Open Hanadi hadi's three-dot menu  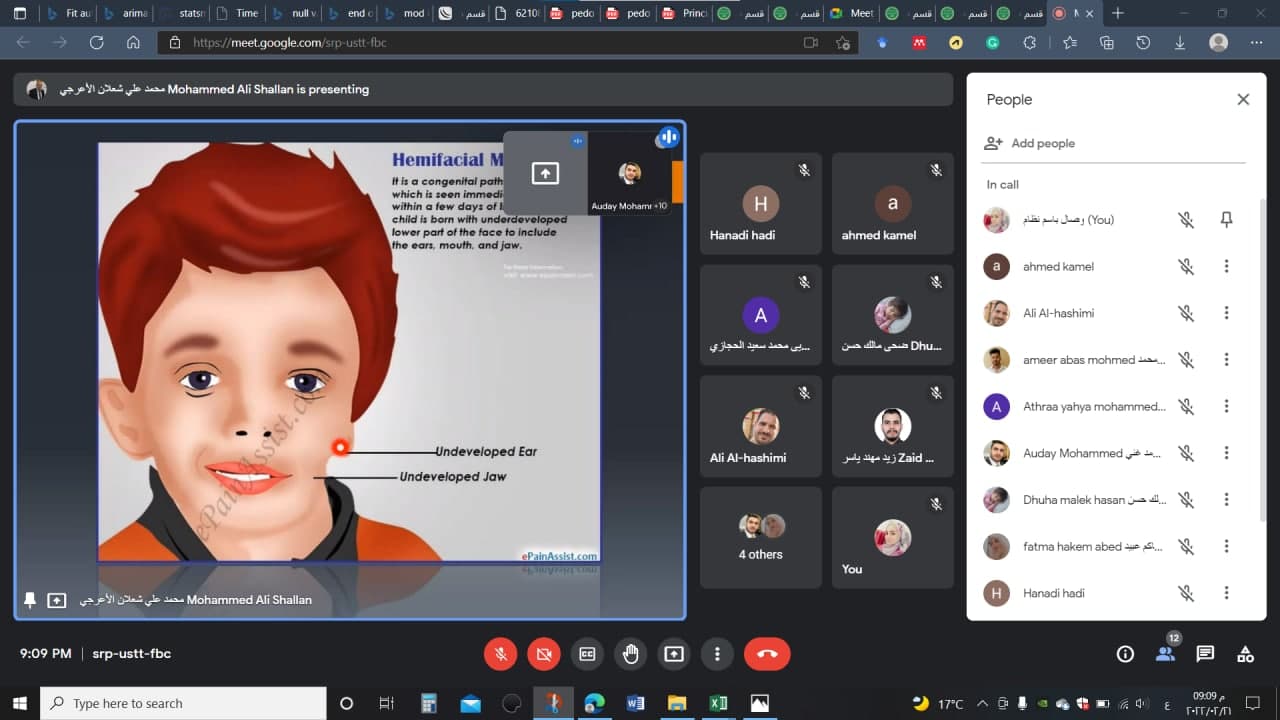click(1227, 593)
